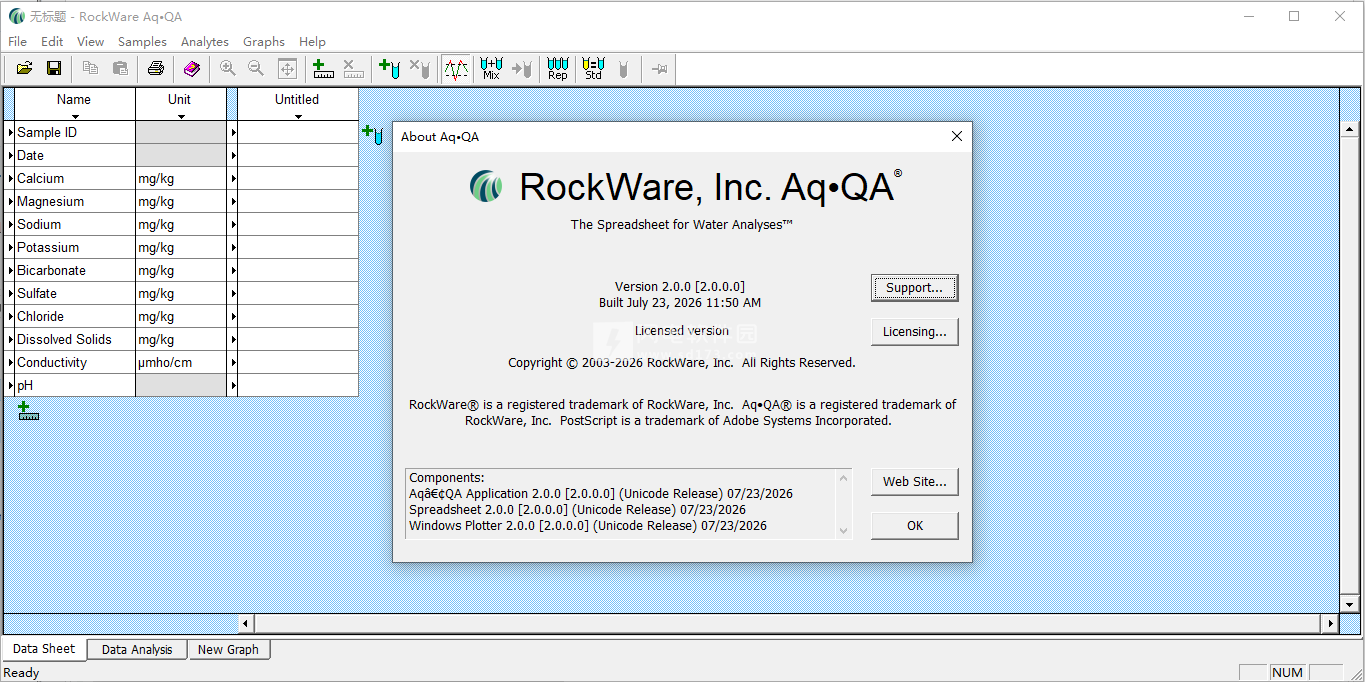Open the View menu
The image size is (1365, 682).
(x=90, y=42)
